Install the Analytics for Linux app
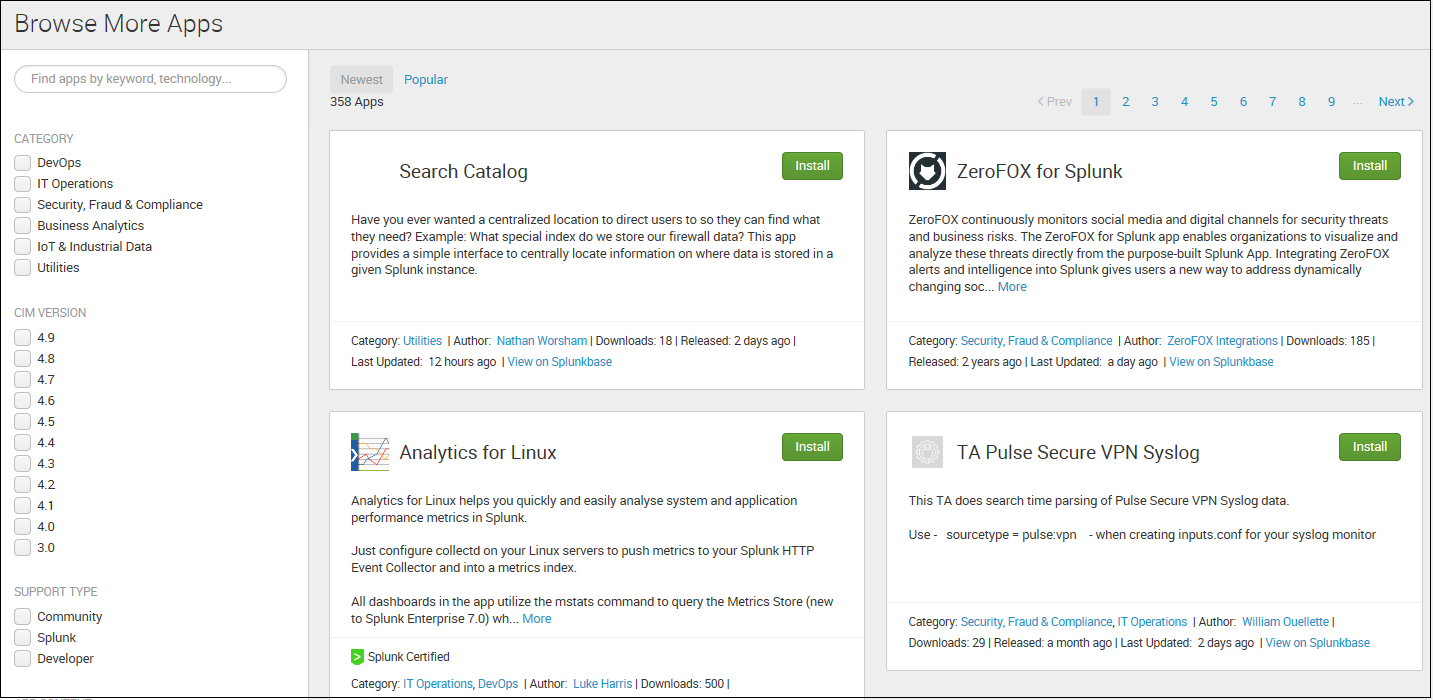1433x700 pixels. coord(812,447)
